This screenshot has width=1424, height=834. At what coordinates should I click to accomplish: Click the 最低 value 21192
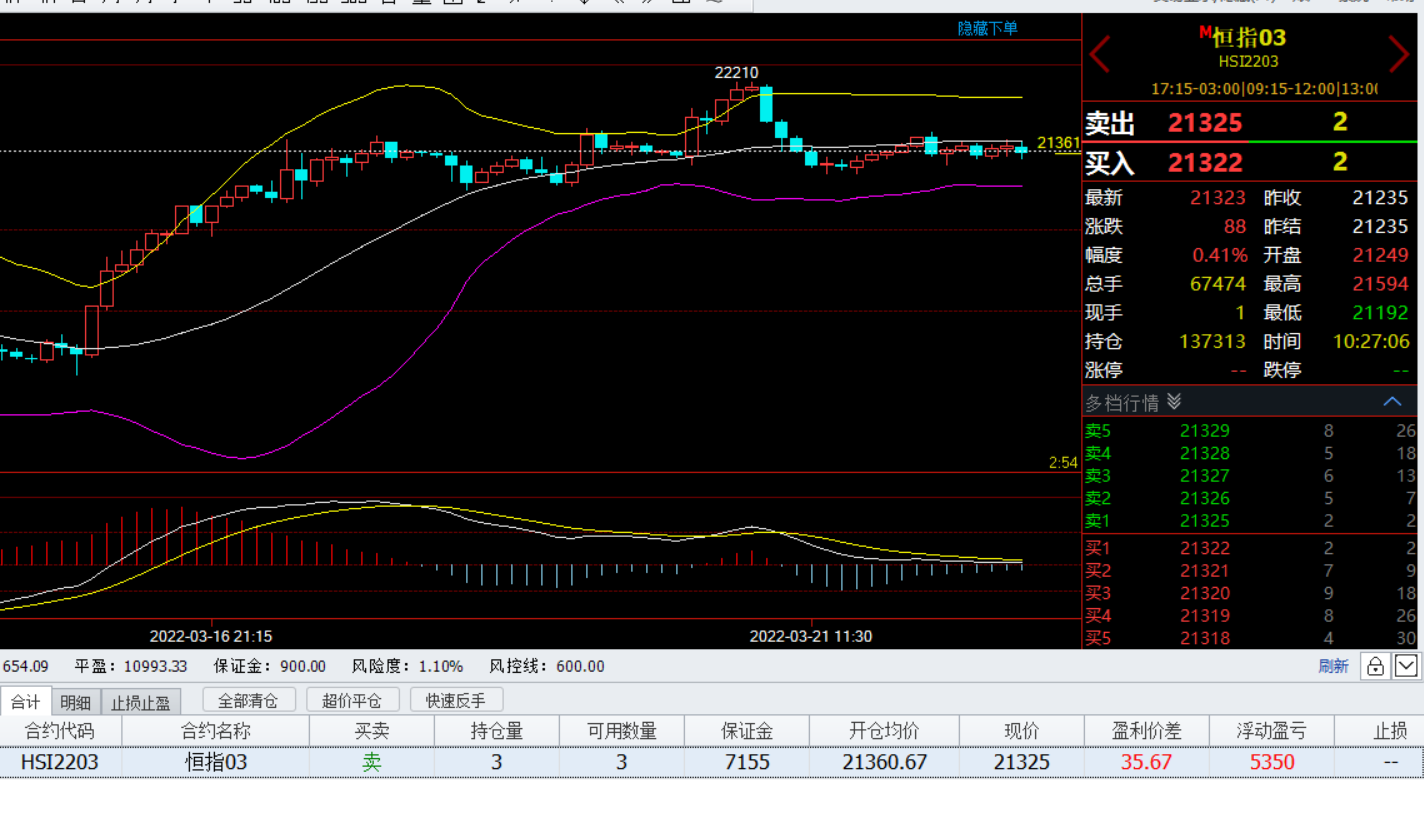pyautogui.click(x=1380, y=312)
